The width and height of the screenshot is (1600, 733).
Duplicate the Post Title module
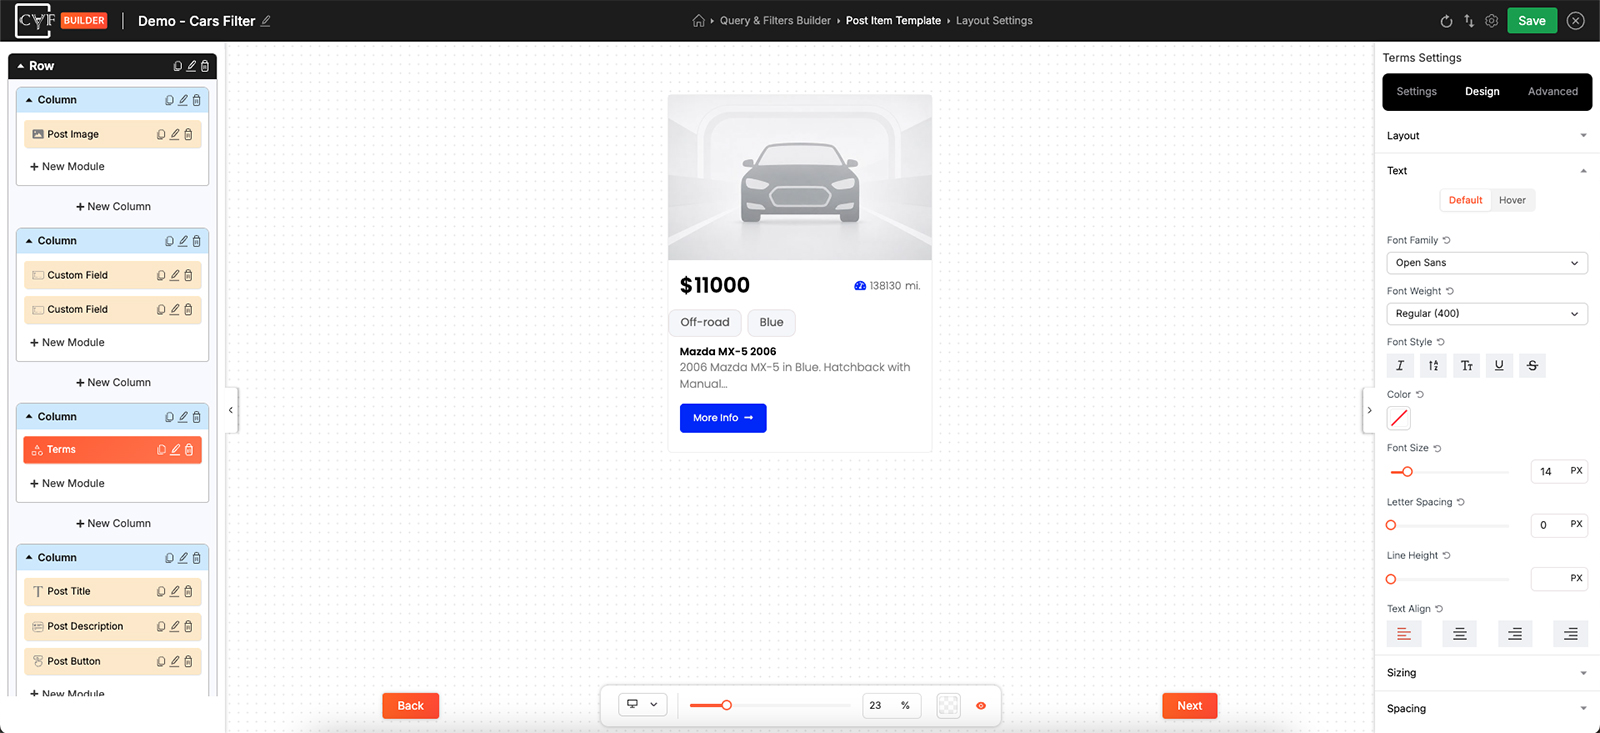(x=161, y=592)
